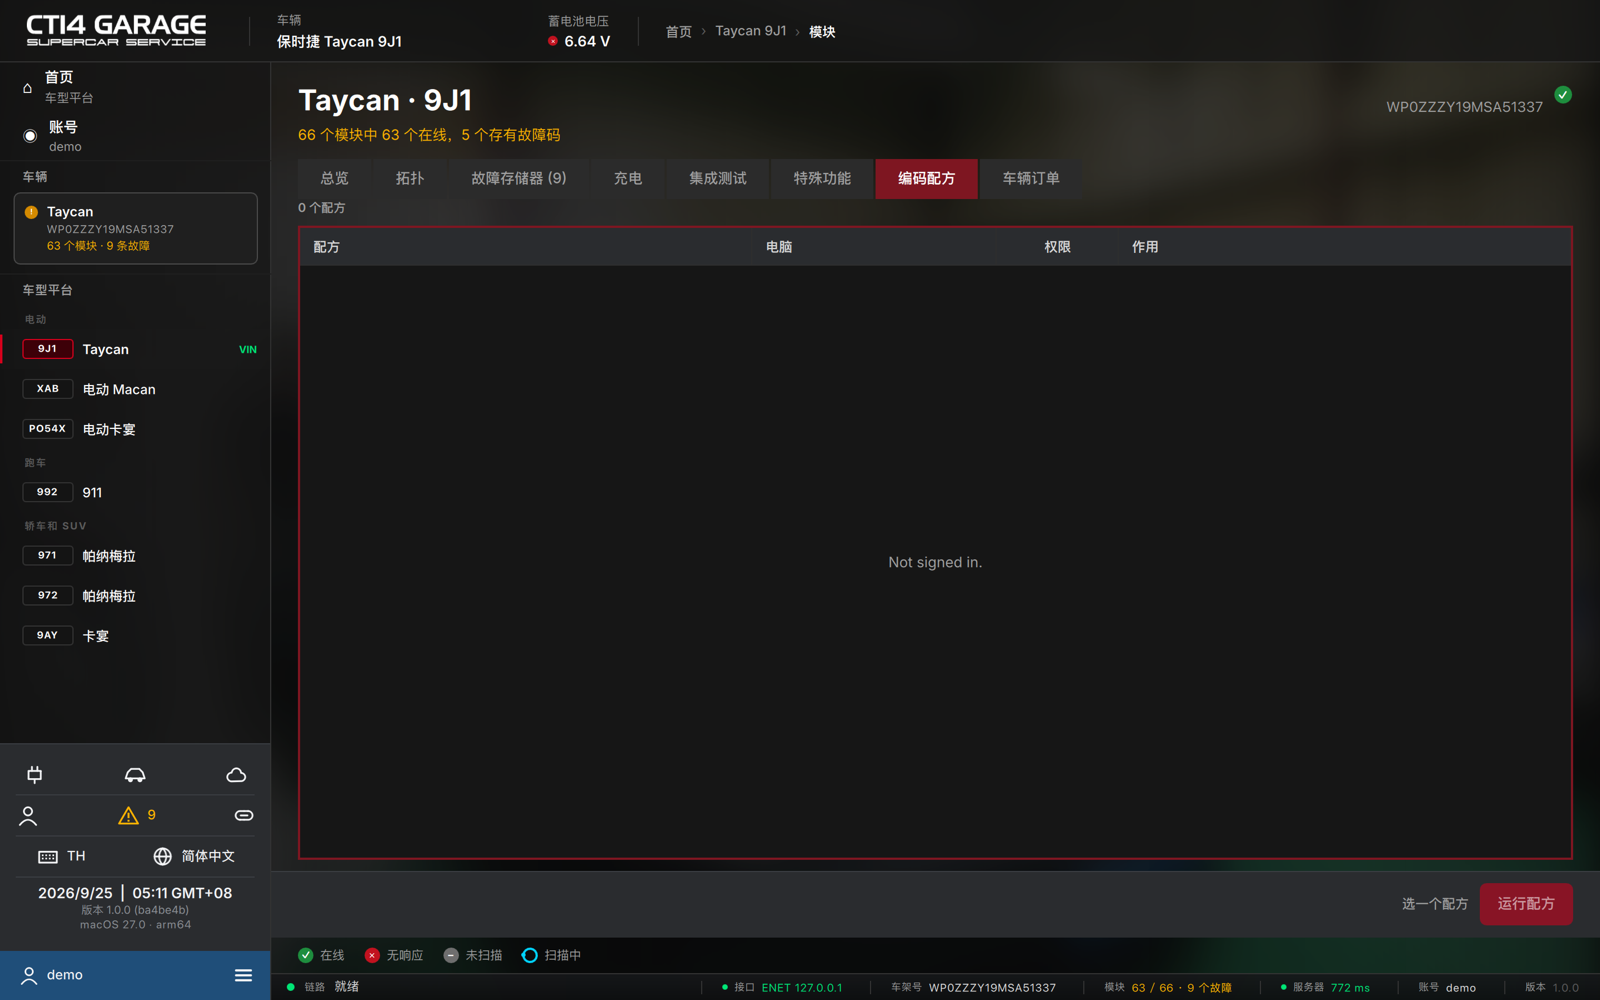Open the globe language selector 简体中文
Viewport: 1600px width, 1000px height.
tap(194, 857)
